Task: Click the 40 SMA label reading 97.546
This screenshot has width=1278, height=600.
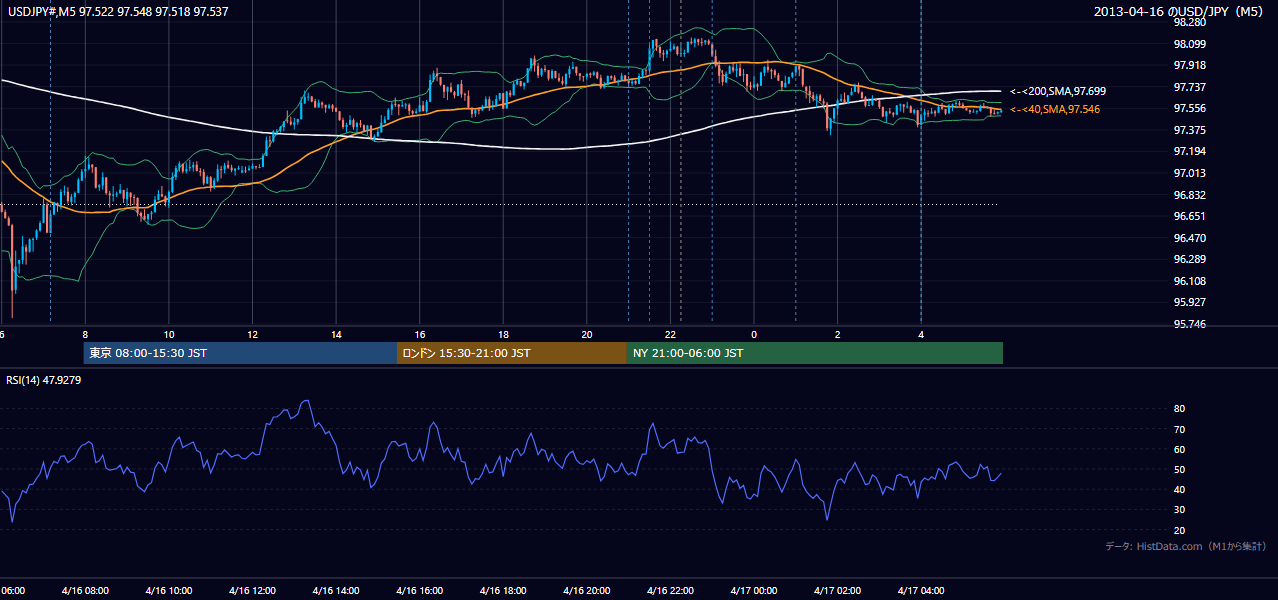Action: (x=1055, y=109)
